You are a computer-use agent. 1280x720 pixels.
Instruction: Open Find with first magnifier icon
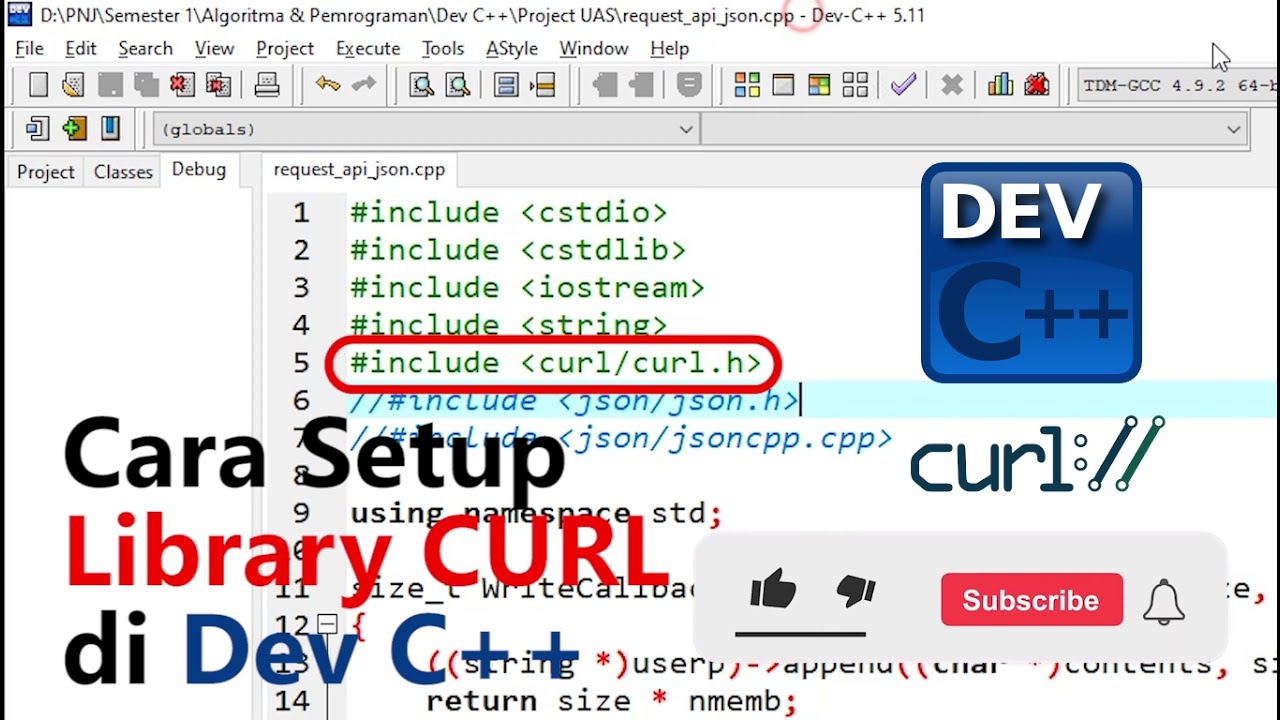pyautogui.click(x=422, y=85)
